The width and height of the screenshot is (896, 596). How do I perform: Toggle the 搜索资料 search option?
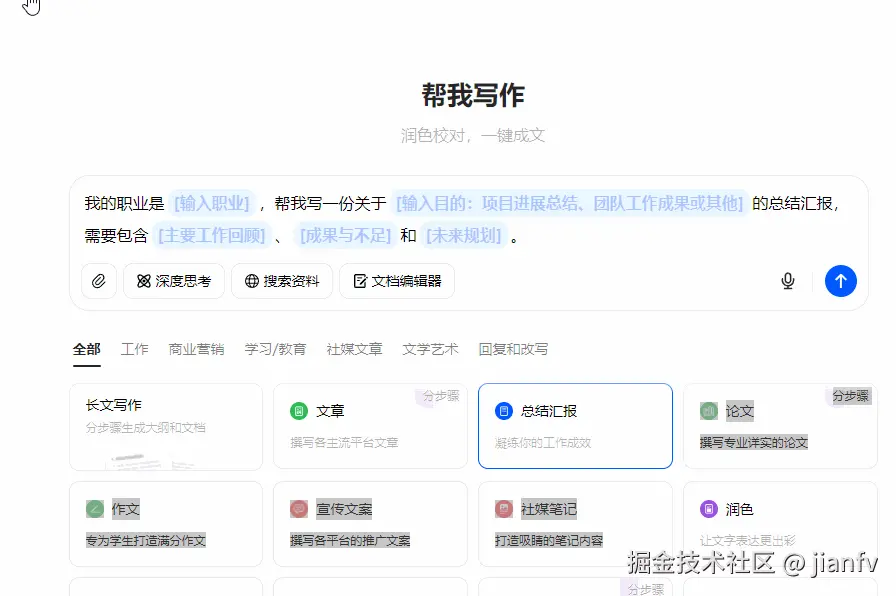coord(282,281)
